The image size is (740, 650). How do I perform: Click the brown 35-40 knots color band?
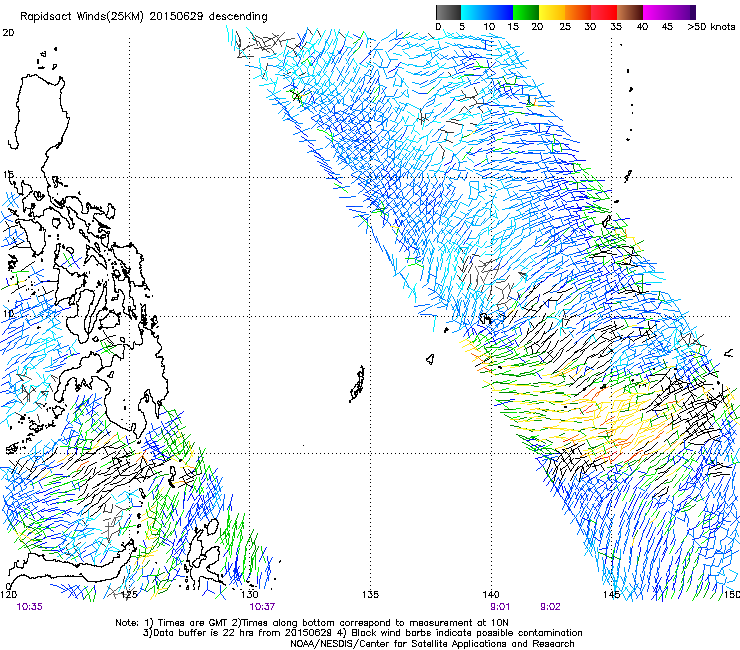coord(630,12)
